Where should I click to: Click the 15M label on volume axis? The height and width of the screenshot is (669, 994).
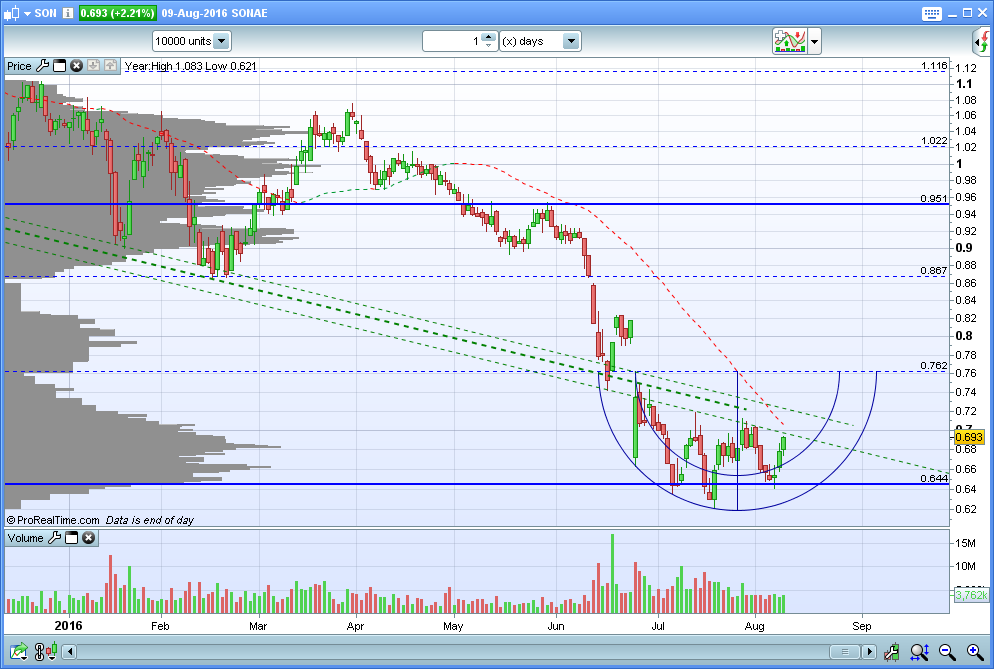click(x=965, y=543)
